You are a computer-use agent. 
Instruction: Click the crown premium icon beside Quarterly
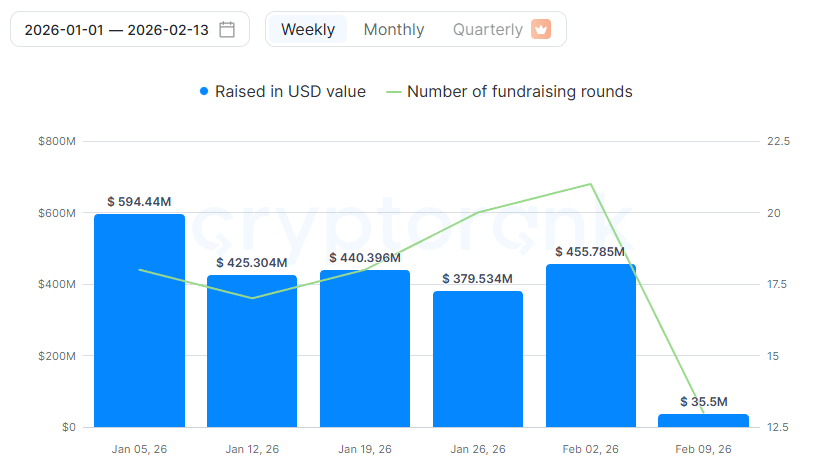(x=541, y=29)
